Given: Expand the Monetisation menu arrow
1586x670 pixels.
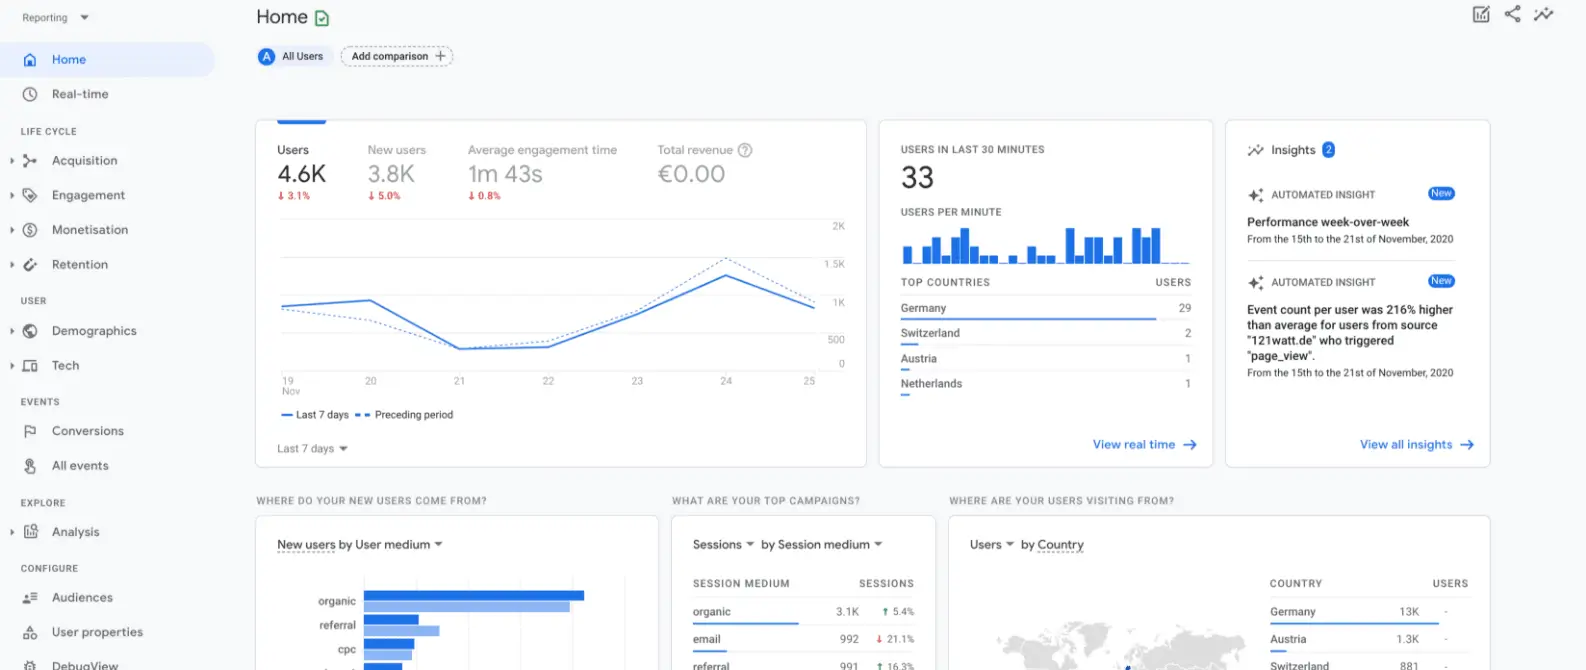Looking at the screenshot, I should tap(11, 230).
